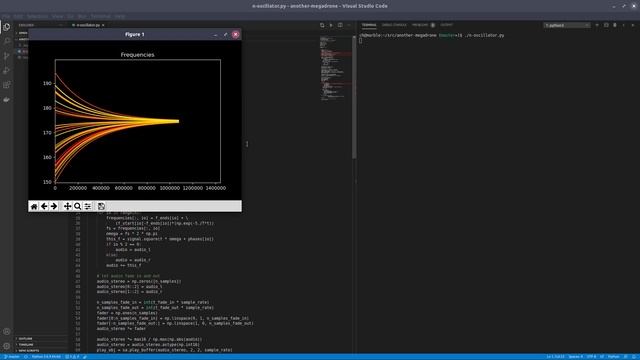Image resolution: width=640 pixels, height=360 pixels.
Task: Open the Explorer view in activity bar
Action: [7, 27]
